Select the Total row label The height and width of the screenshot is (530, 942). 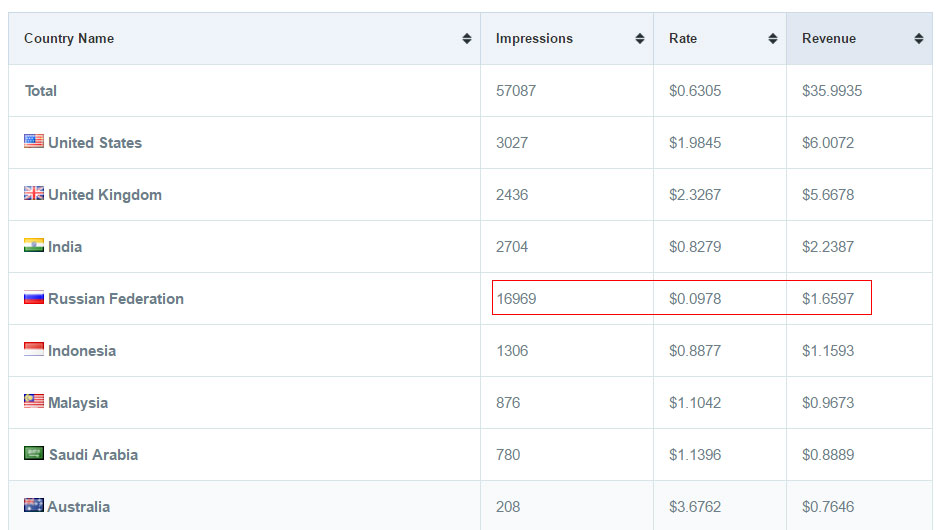(x=41, y=91)
